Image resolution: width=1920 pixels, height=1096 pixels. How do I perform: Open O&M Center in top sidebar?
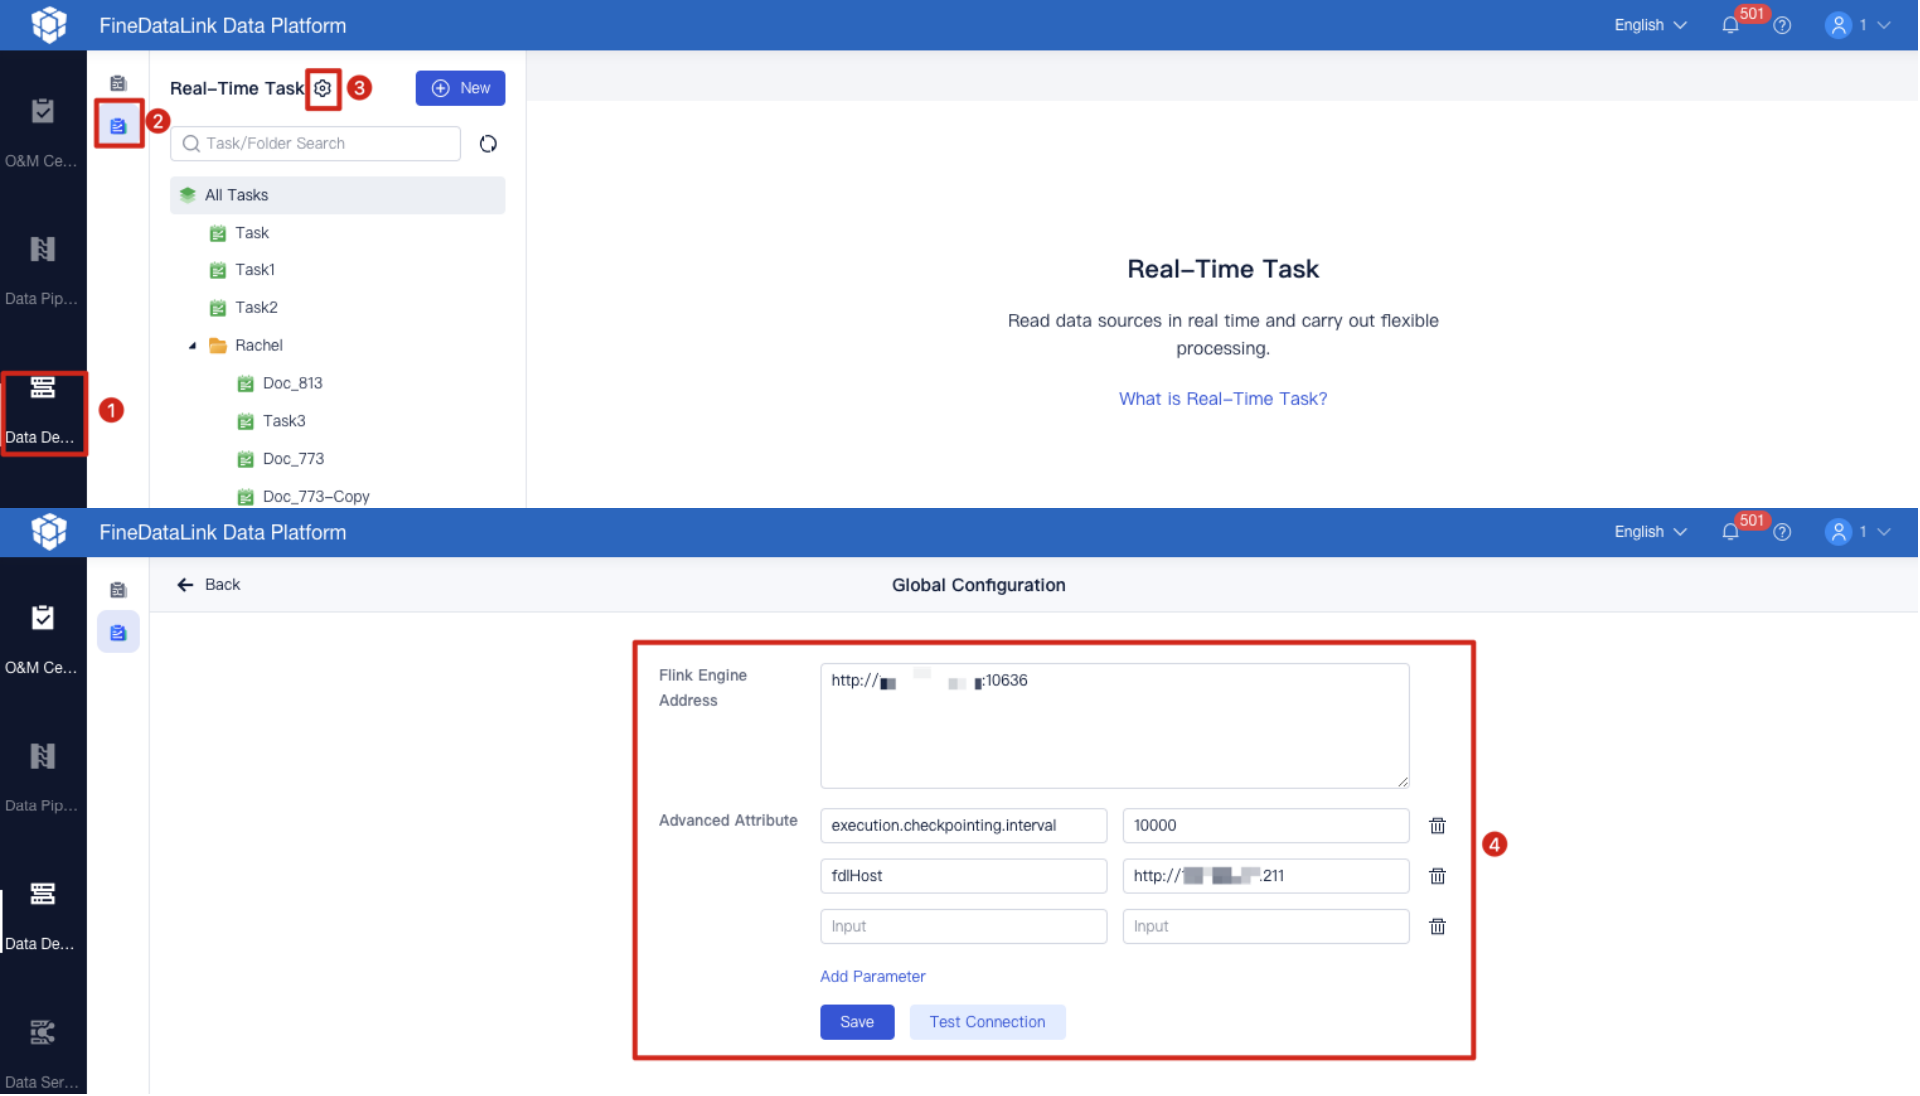42,131
